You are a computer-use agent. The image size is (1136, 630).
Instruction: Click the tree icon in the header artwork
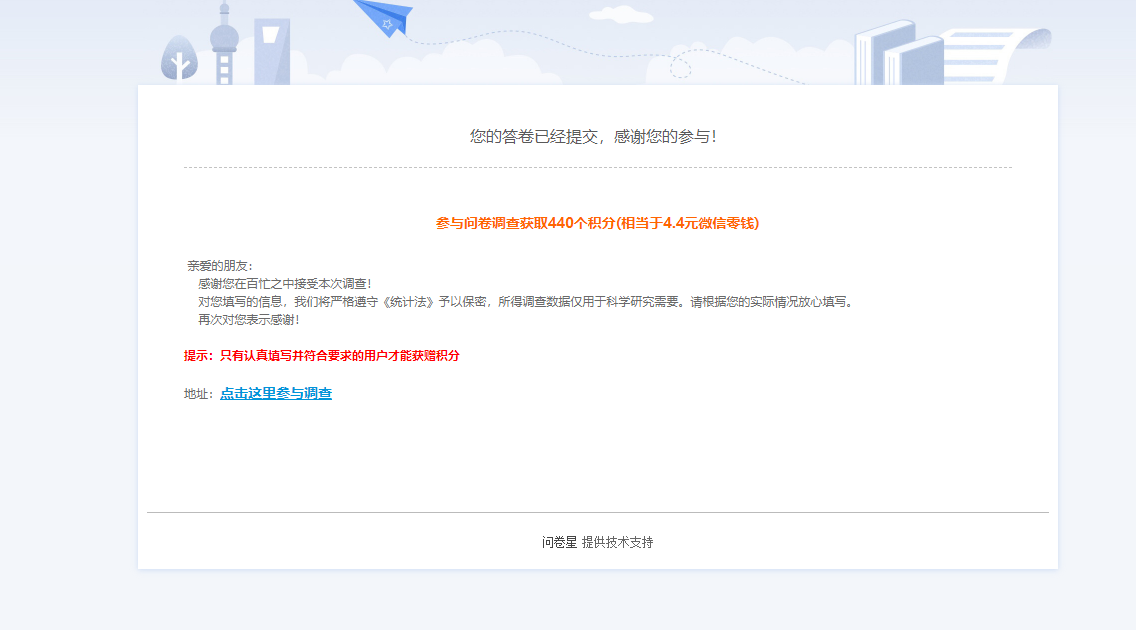click(181, 57)
